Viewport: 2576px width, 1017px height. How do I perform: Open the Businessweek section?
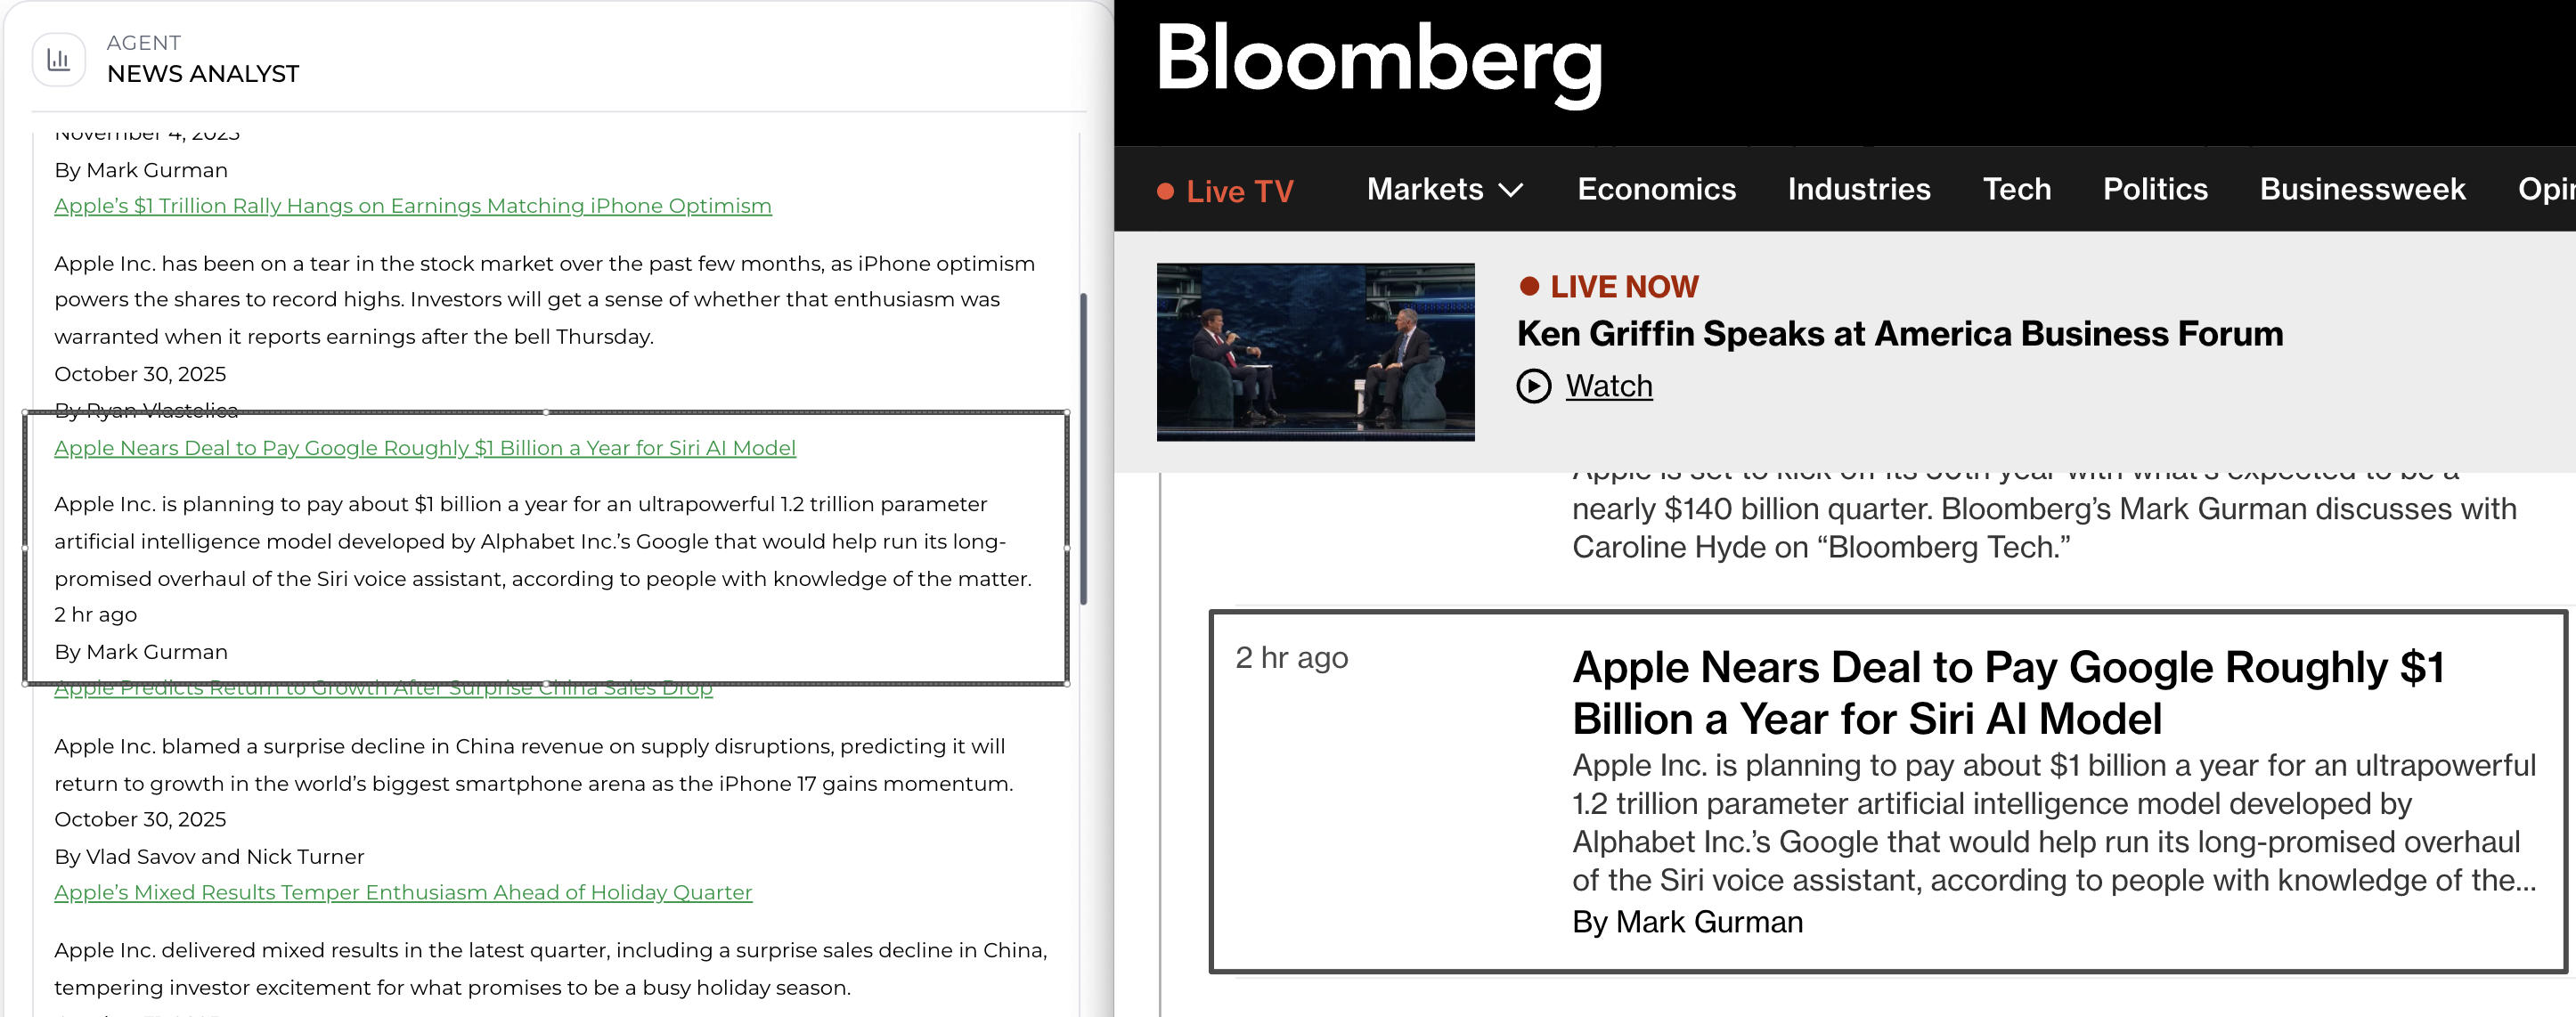click(x=2363, y=189)
